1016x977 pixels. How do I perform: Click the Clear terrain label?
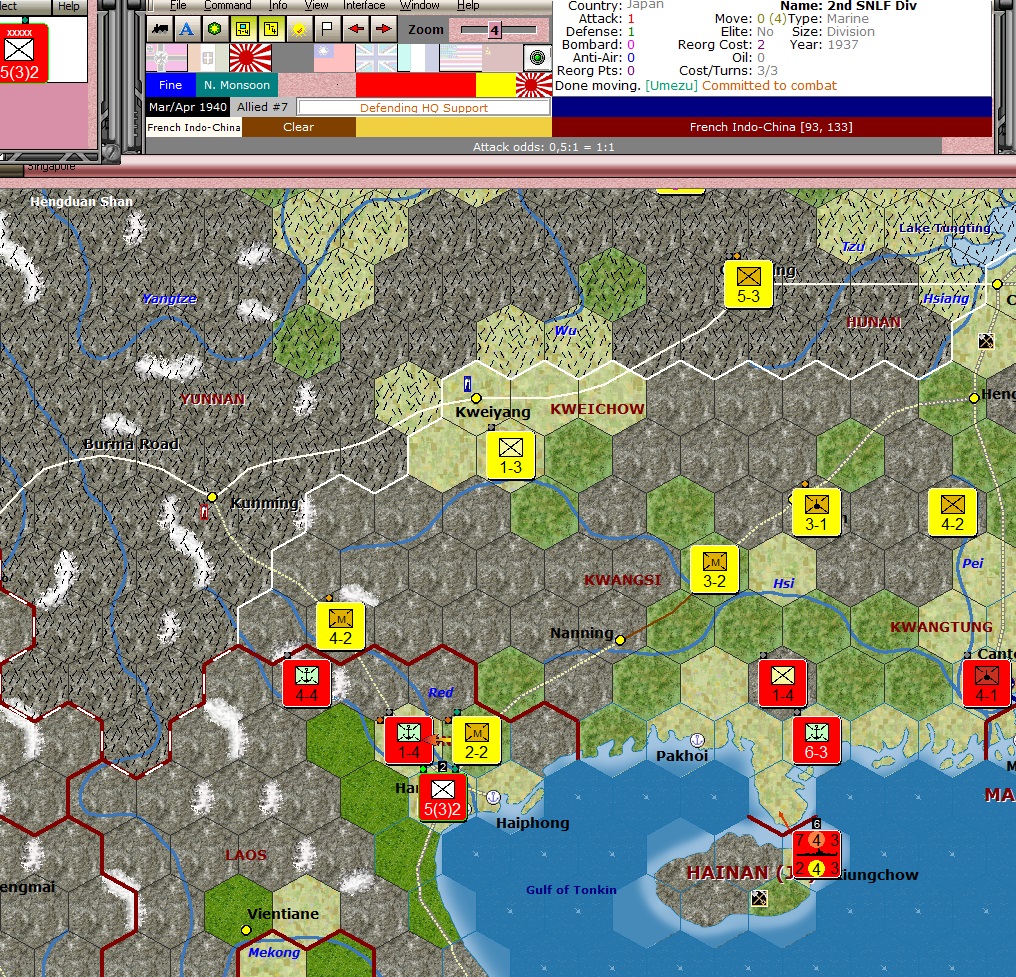point(299,127)
